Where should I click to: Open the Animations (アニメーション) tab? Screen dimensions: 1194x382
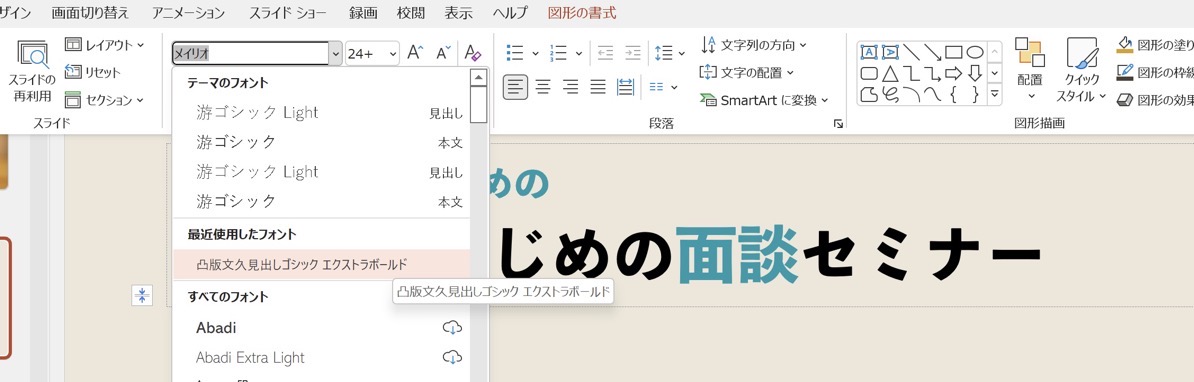click(188, 13)
